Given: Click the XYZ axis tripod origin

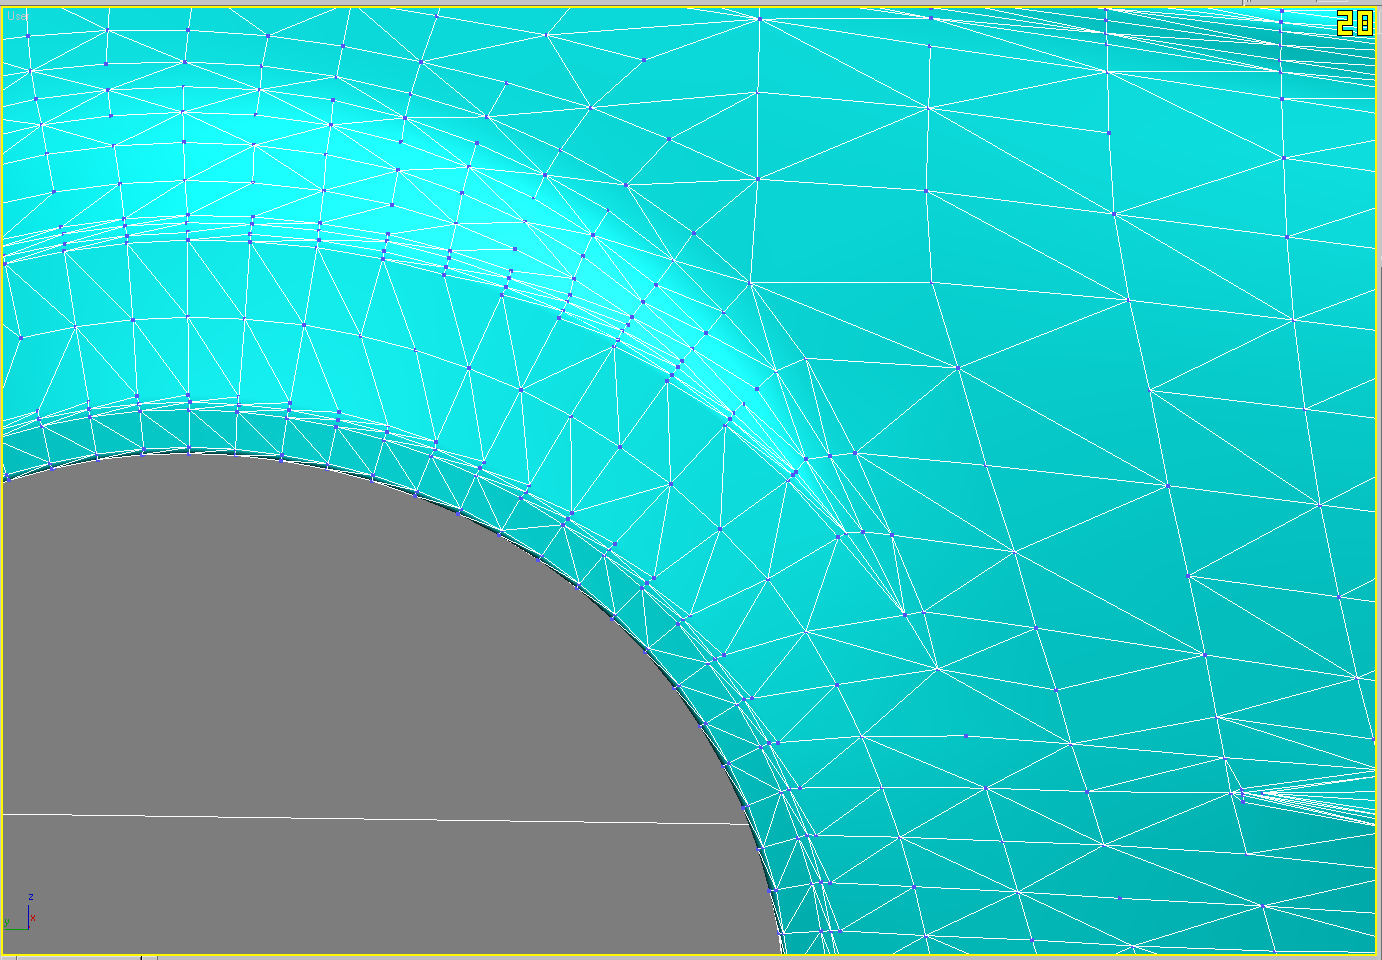Looking at the screenshot, I should tap(28, 928).
